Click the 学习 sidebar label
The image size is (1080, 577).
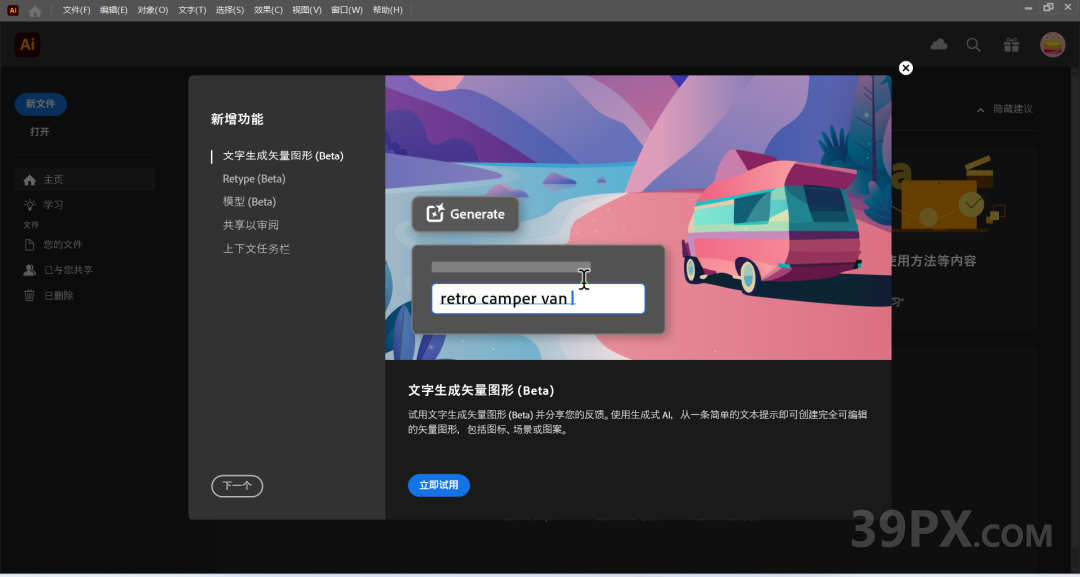pyautogui.click(x=54, y=204)
